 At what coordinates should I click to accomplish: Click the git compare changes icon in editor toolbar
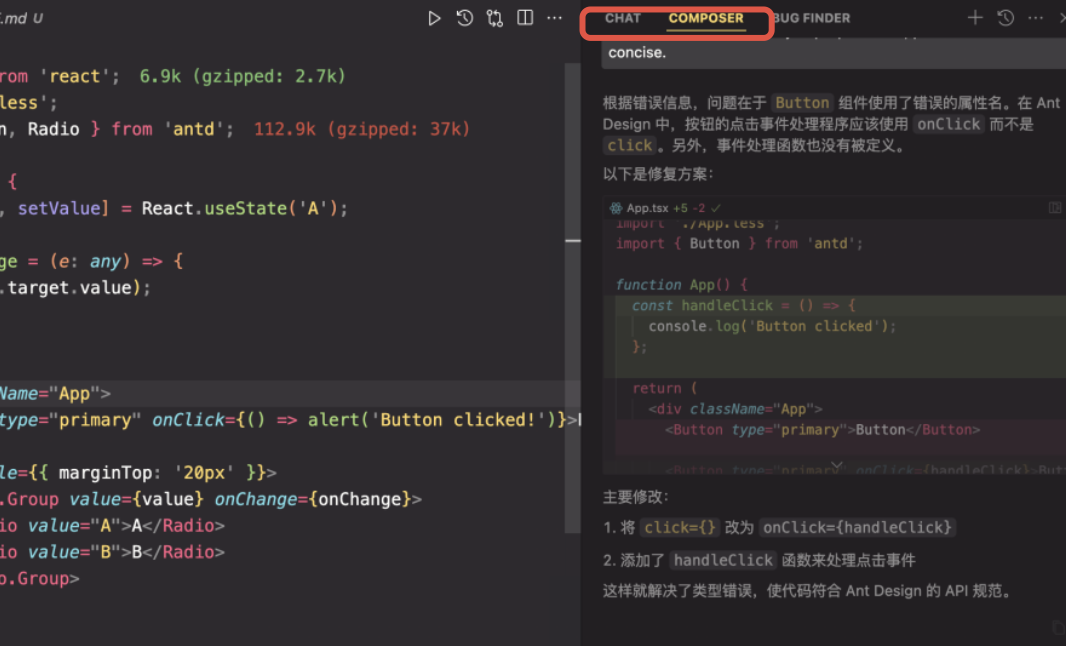pos(495,18)
